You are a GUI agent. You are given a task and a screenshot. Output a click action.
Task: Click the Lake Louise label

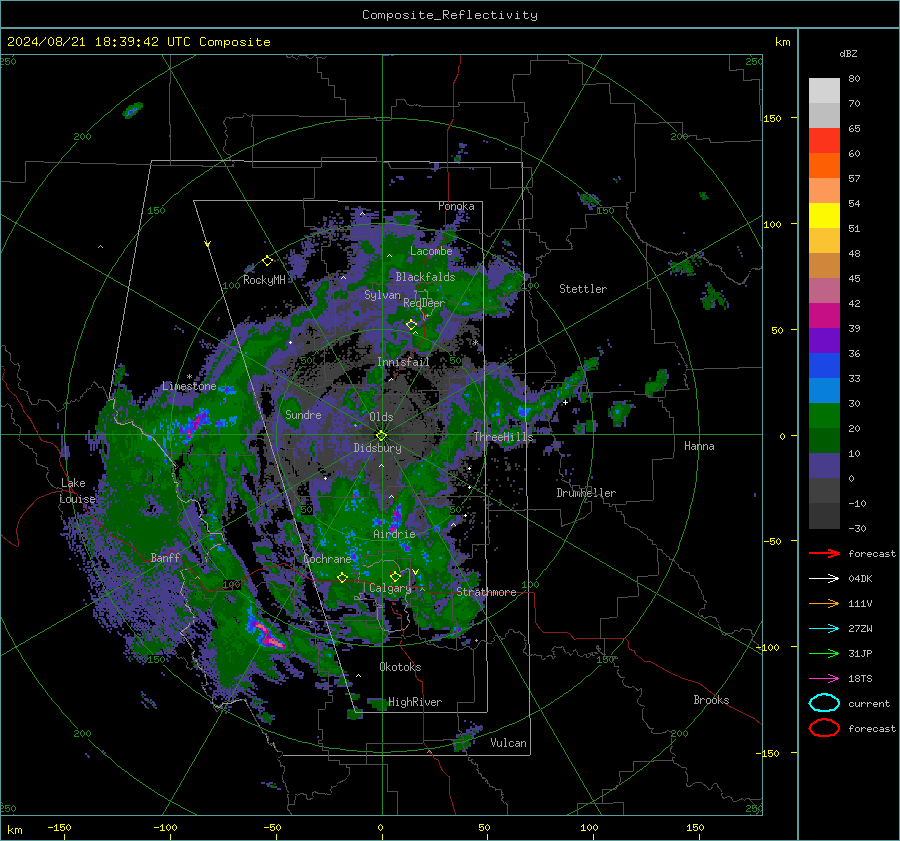(x=77, y=491)
